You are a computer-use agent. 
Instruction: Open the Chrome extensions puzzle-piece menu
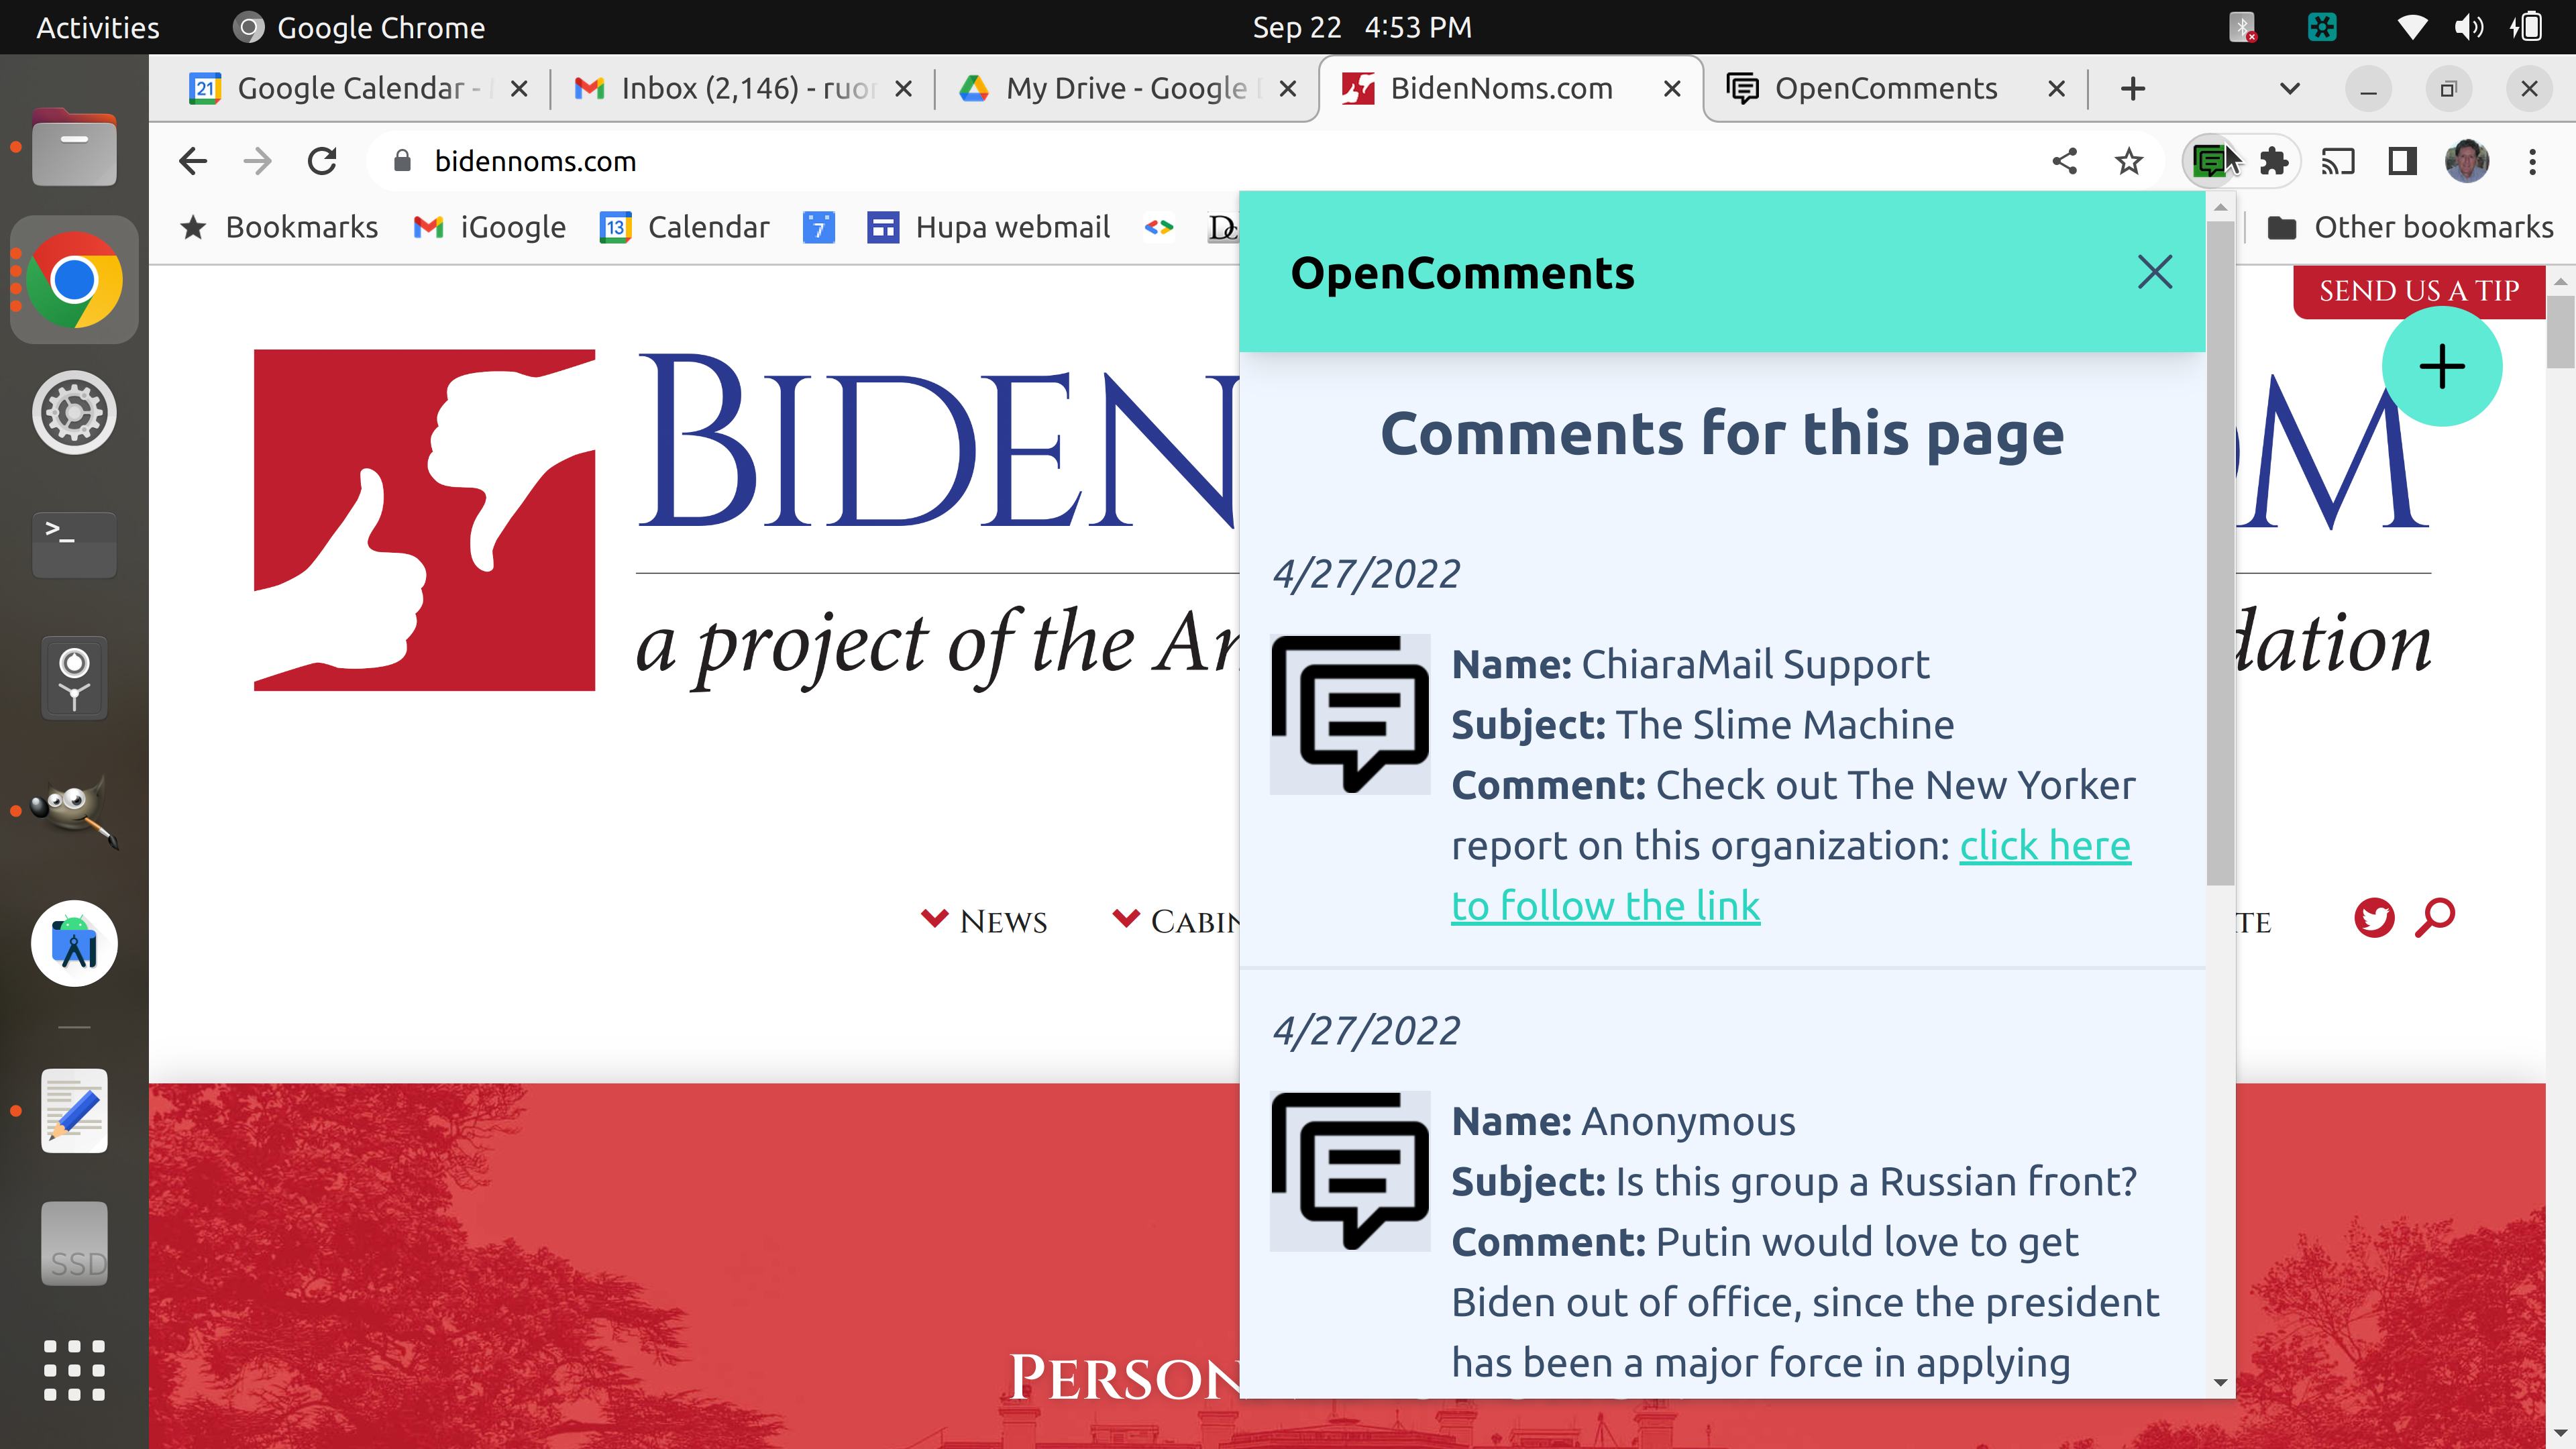pyautogui.click(x=2274, y=161)
